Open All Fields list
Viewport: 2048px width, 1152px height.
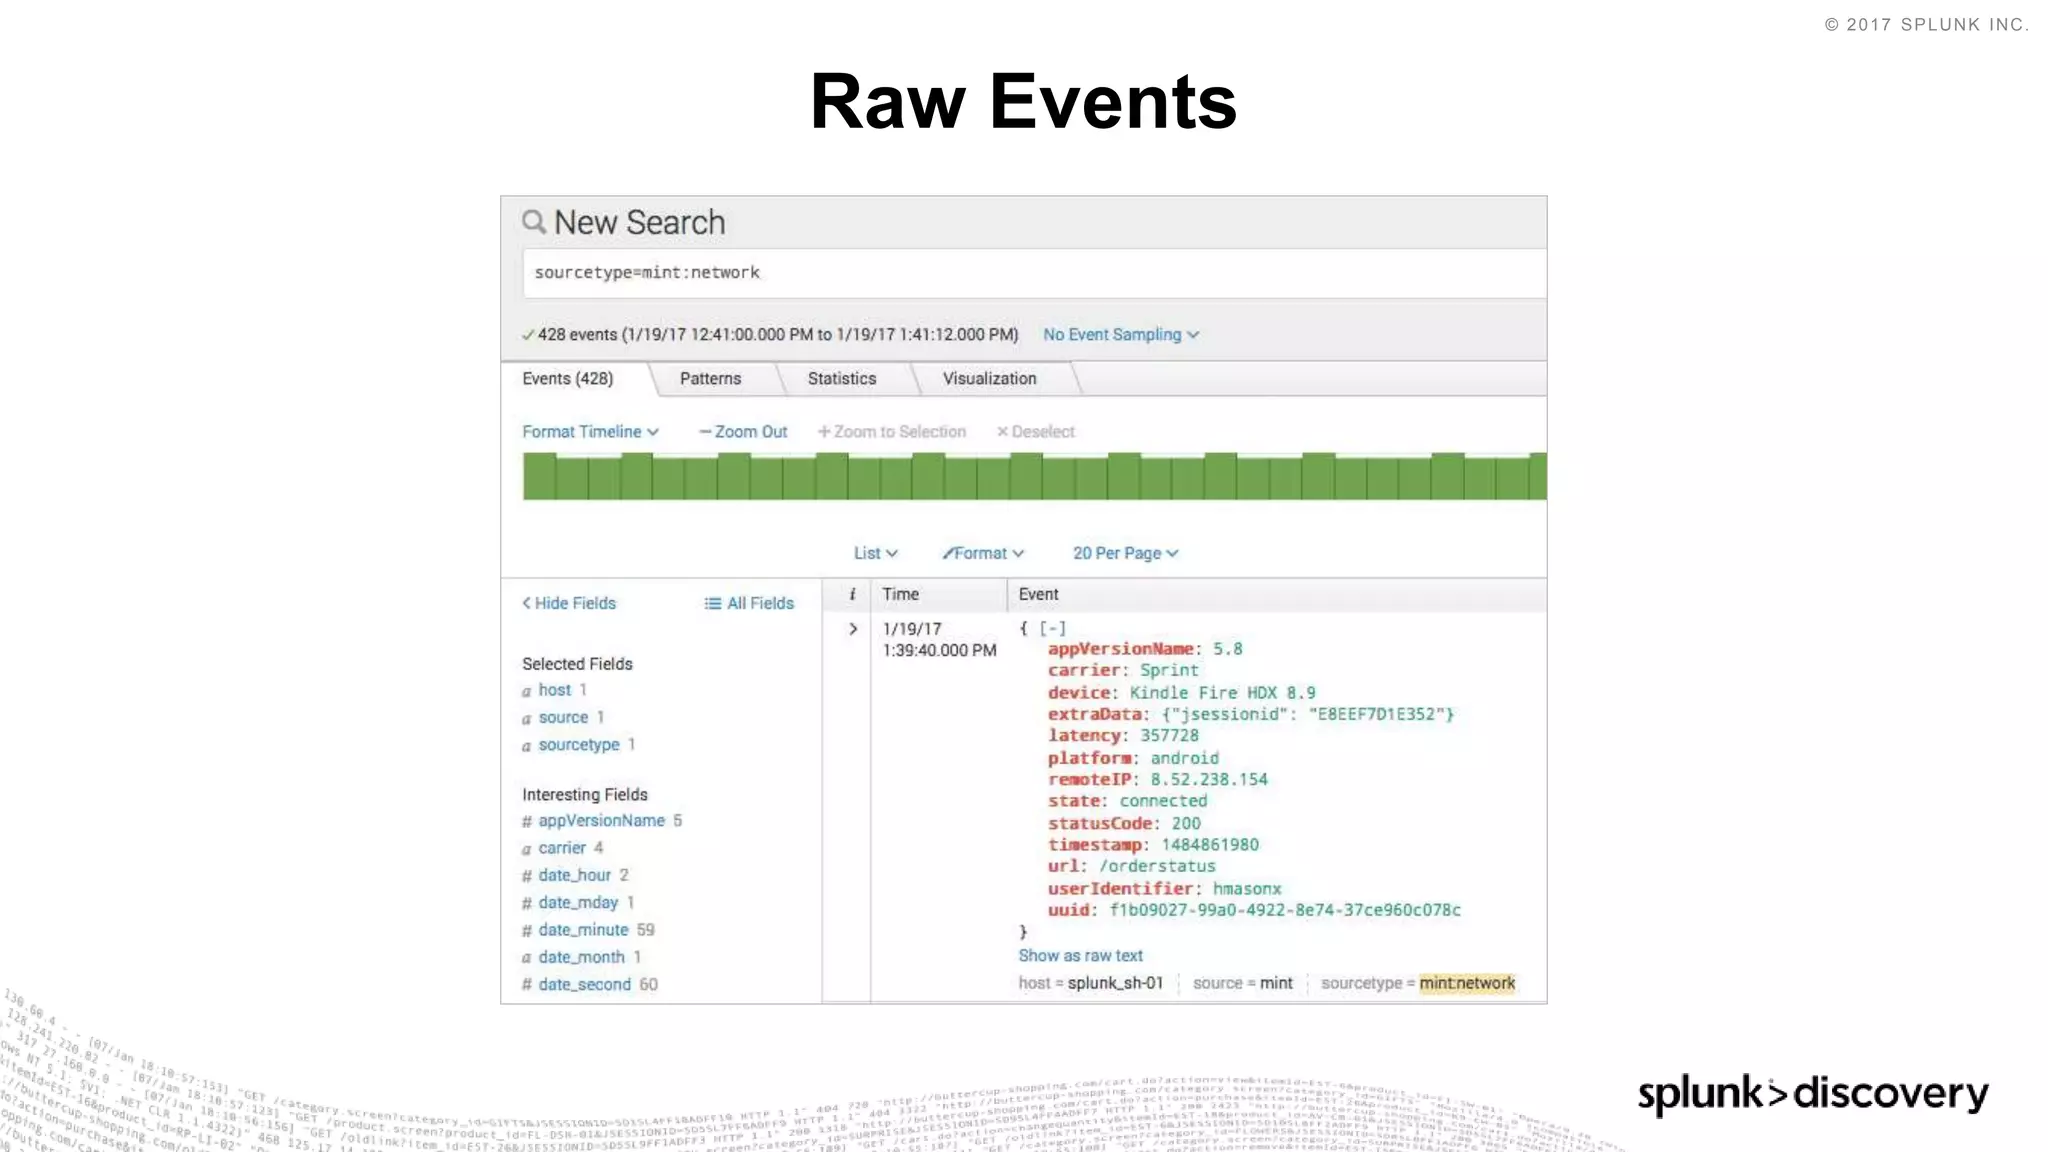pos(749,603)
